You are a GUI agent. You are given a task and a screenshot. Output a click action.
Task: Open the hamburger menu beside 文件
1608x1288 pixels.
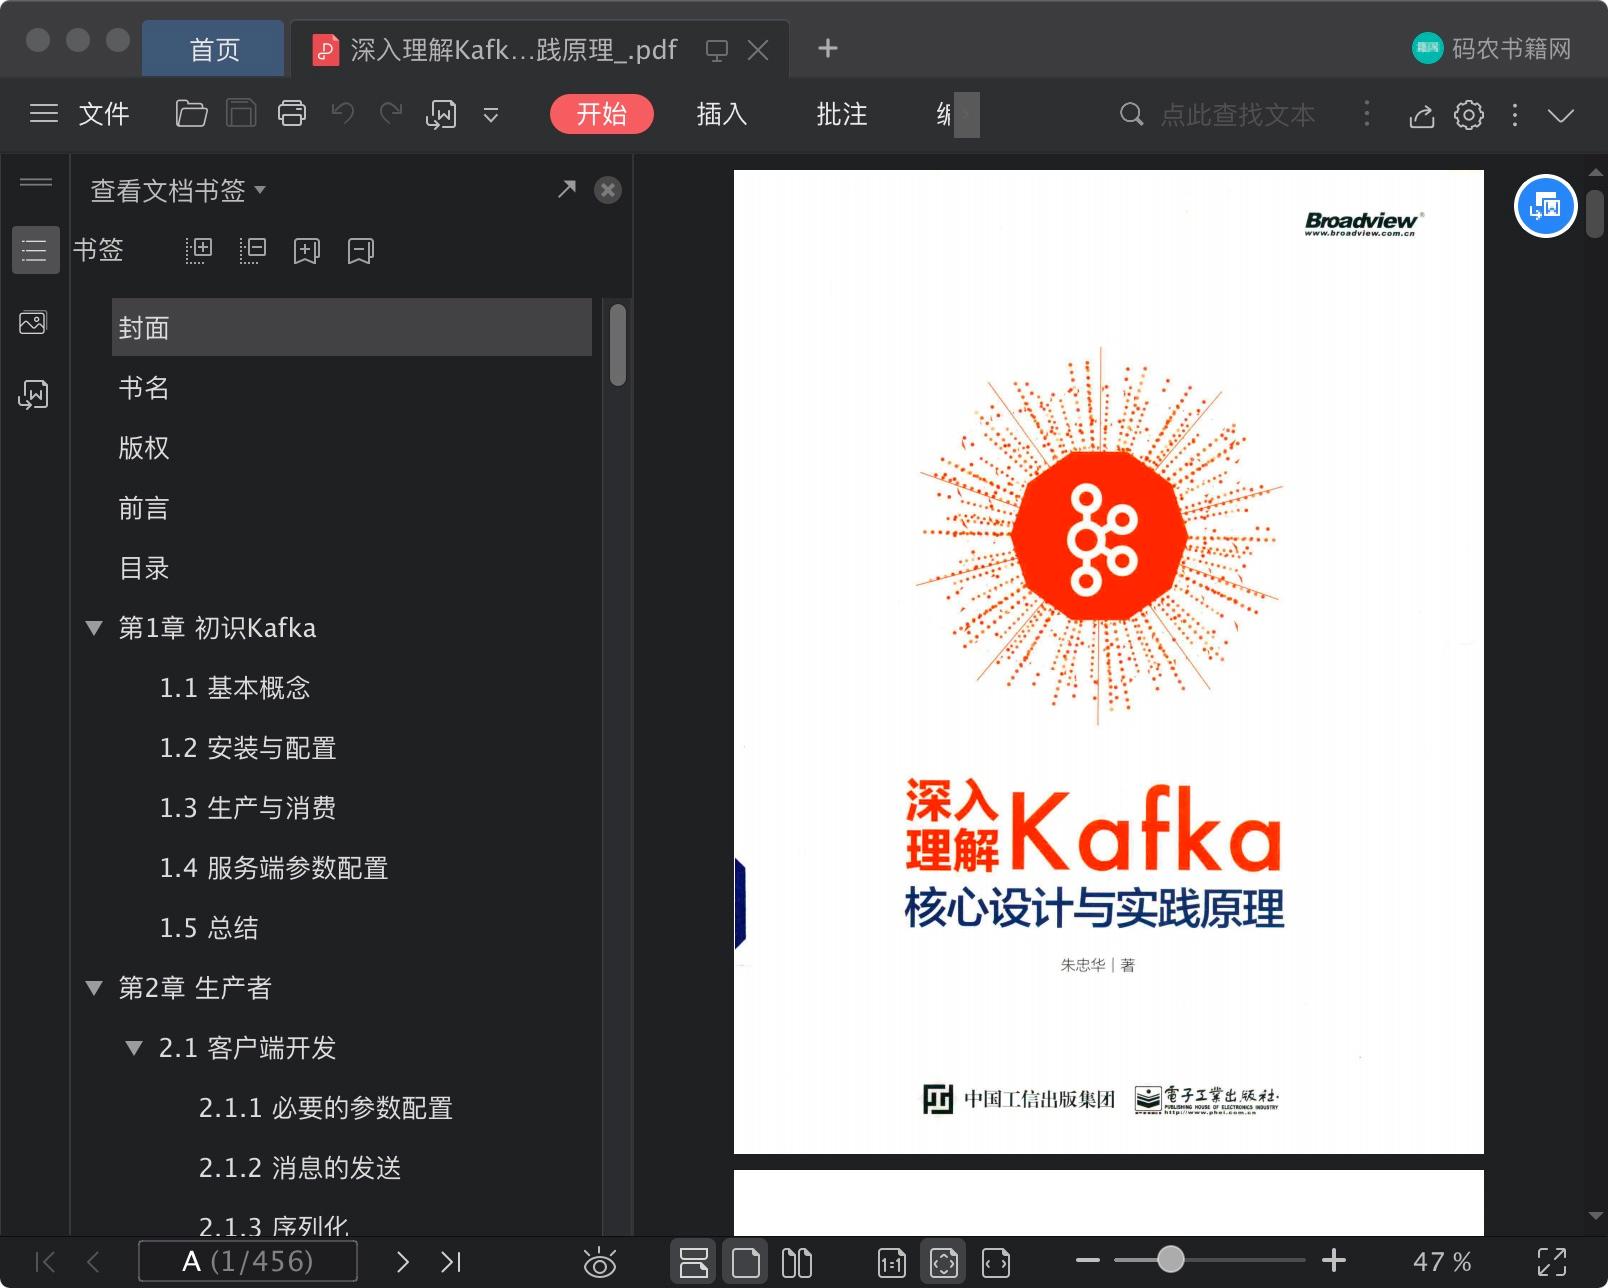(x=44, y=114)
